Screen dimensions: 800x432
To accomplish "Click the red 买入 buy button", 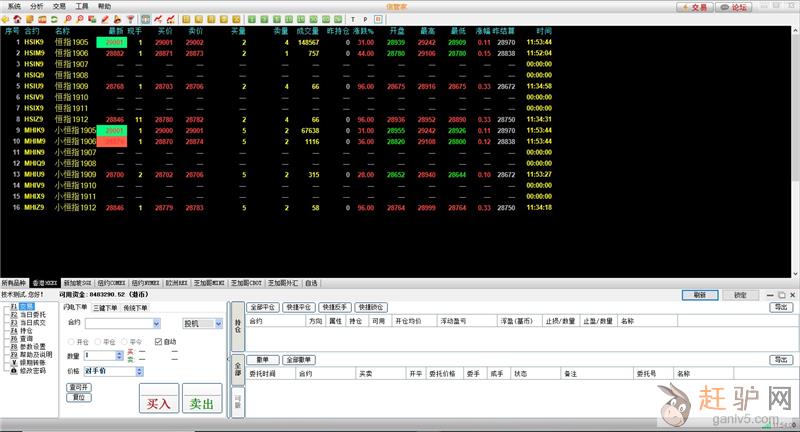I will coord(158,404).
